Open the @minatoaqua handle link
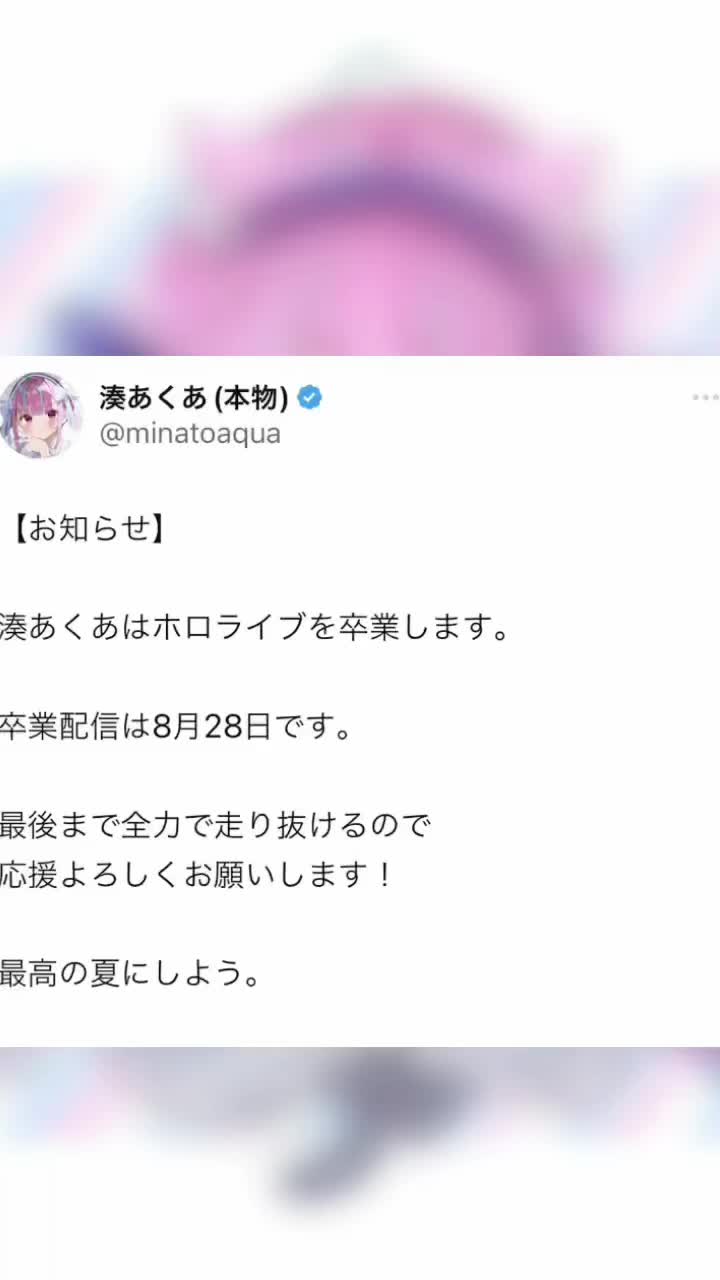 [190, 434]
